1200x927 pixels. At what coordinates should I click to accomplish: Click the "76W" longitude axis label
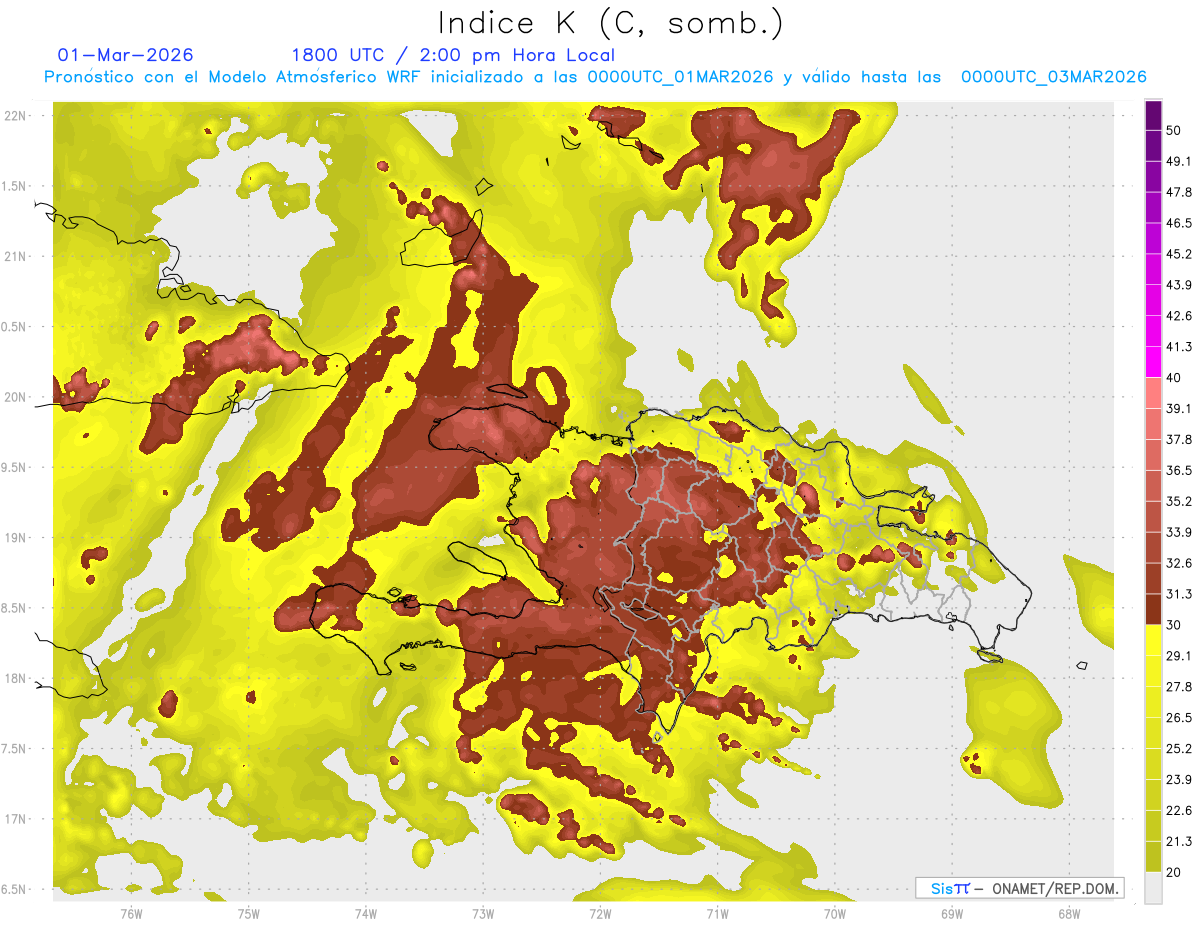click(x=131, y=913)
